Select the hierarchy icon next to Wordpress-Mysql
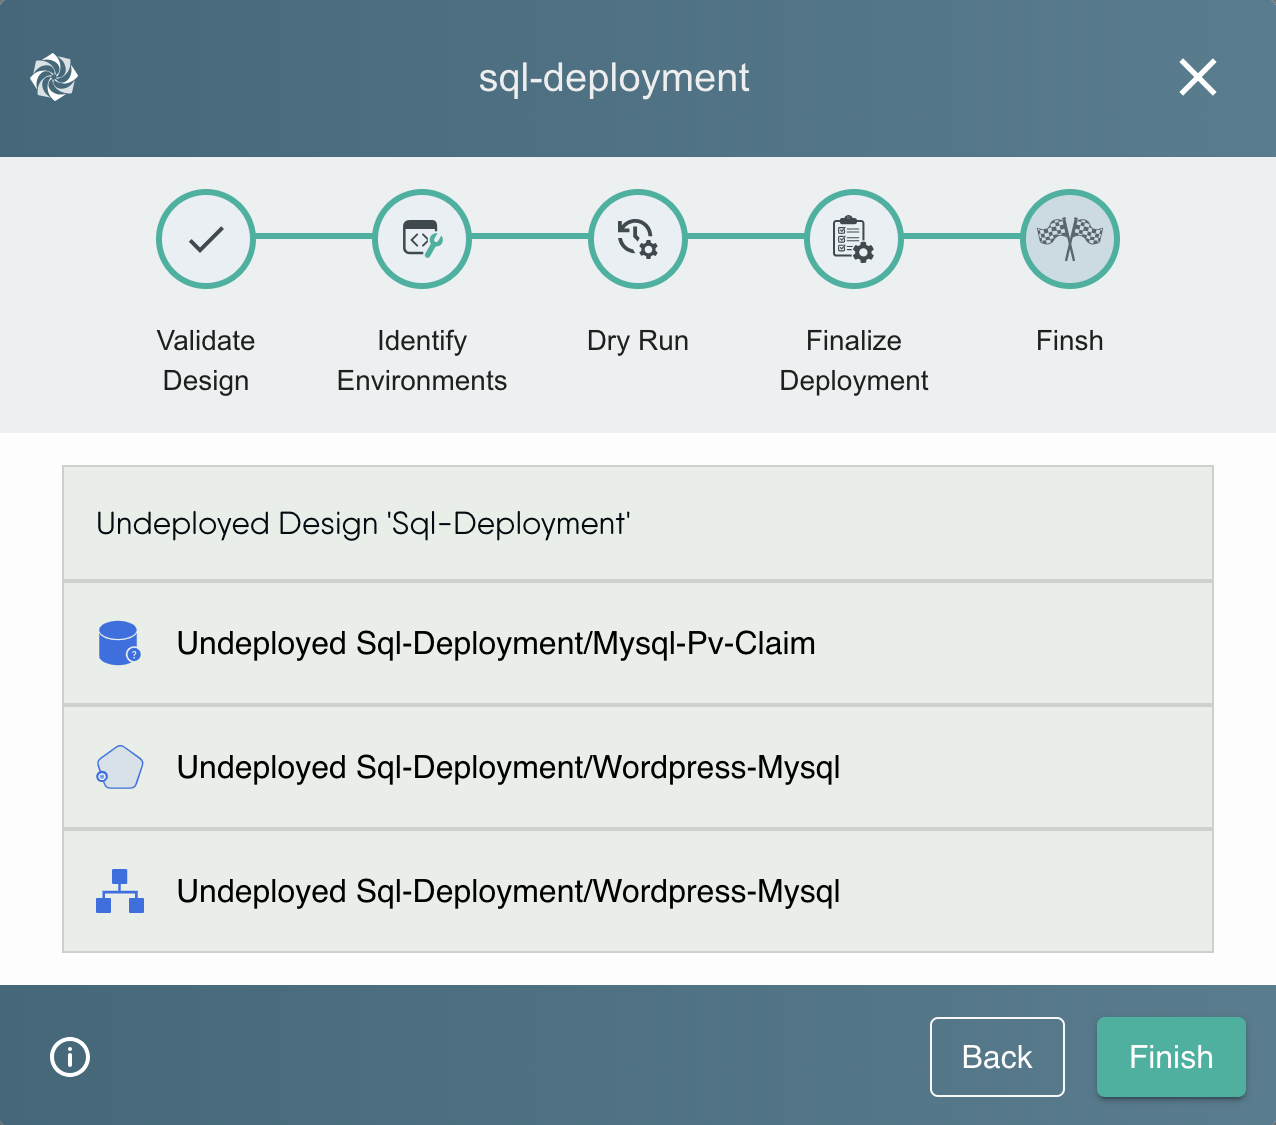Viewport: 1276px width, 1125px height. tap(119, 891)
